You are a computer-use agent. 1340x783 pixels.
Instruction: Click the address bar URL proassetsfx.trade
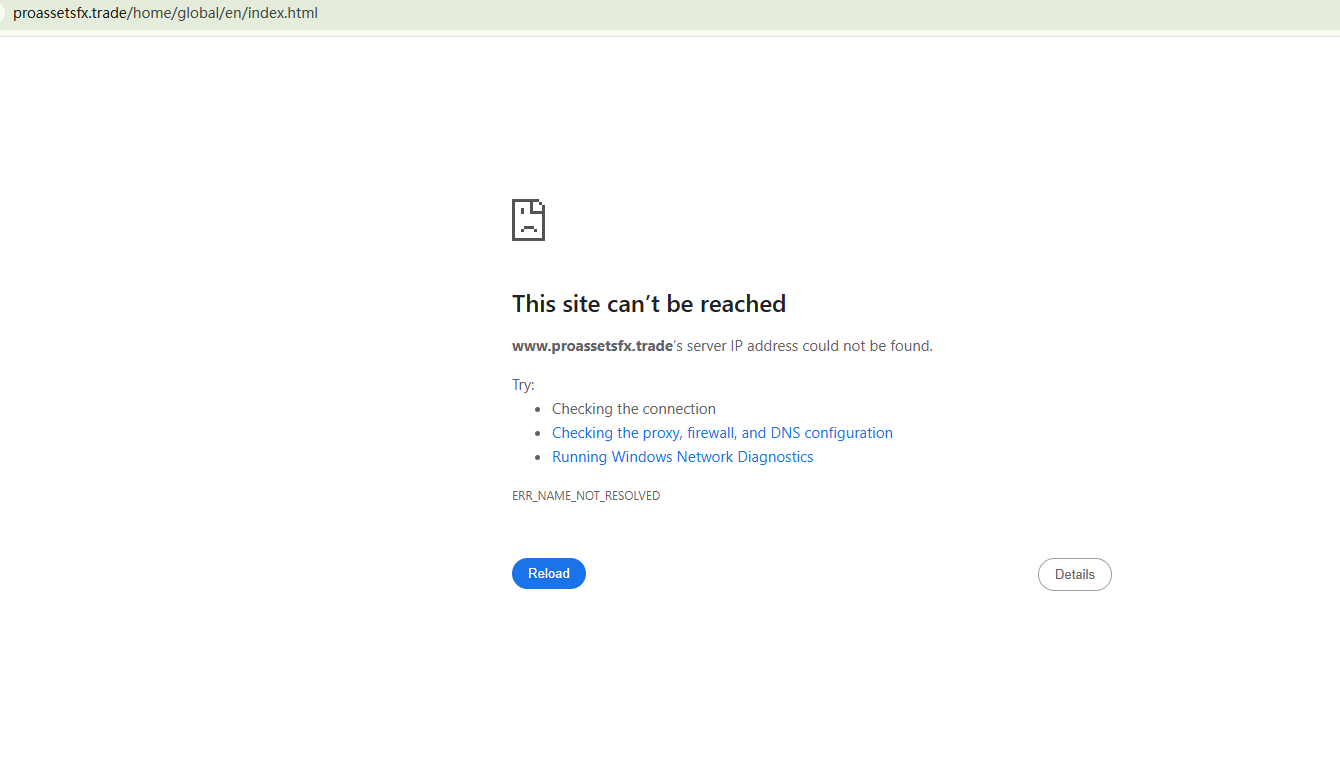point(165,14)
